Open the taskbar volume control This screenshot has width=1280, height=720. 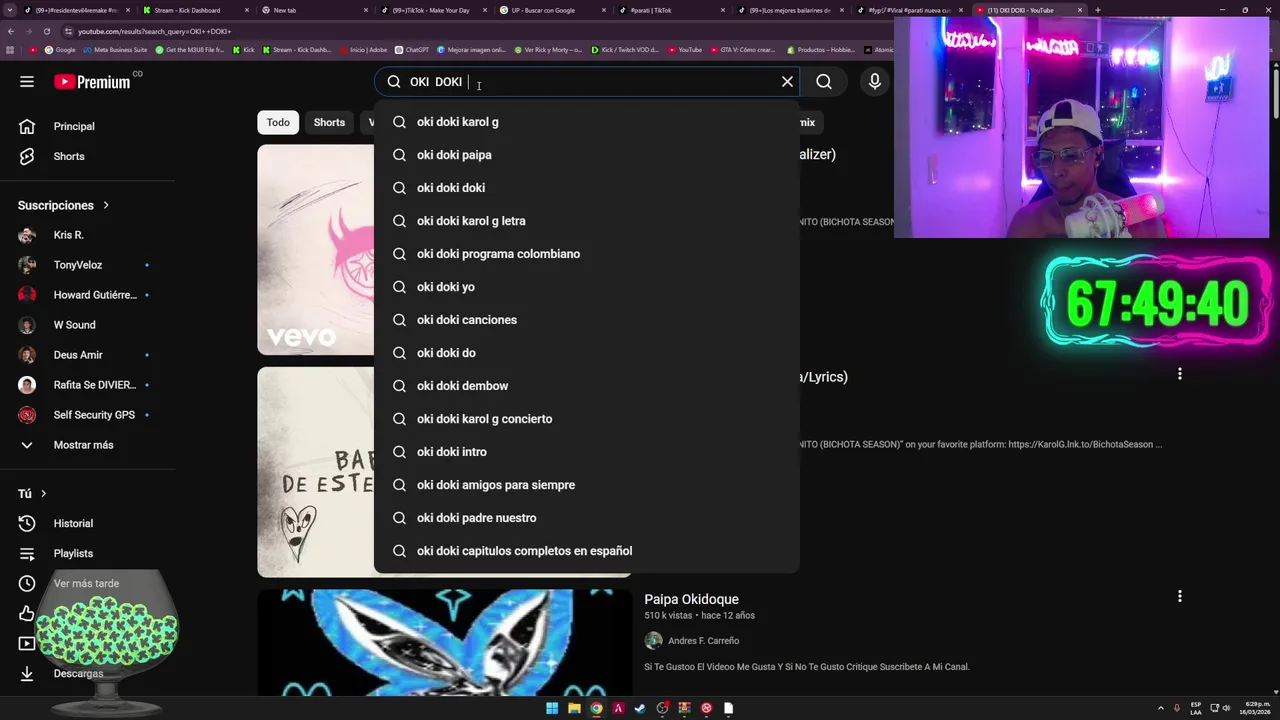[1226, 708]
